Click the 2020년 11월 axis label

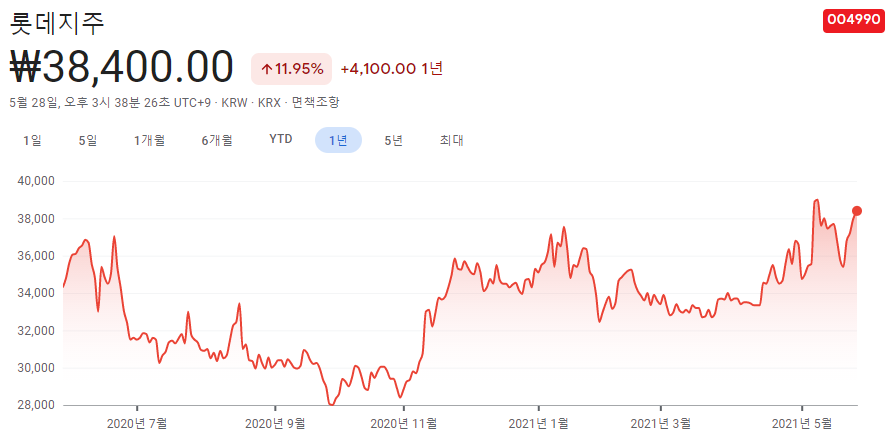click(404, 424)
